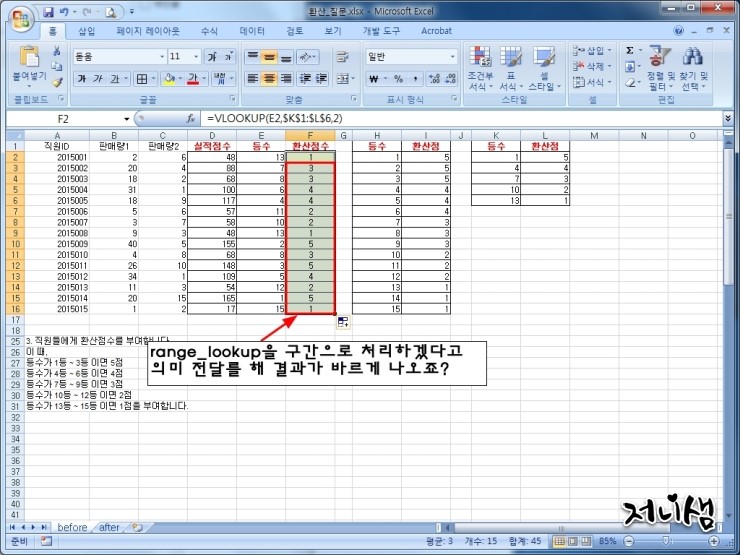Toggle wrap text button
The width and height of the screenshot is (740, 555).
(342, 57)
